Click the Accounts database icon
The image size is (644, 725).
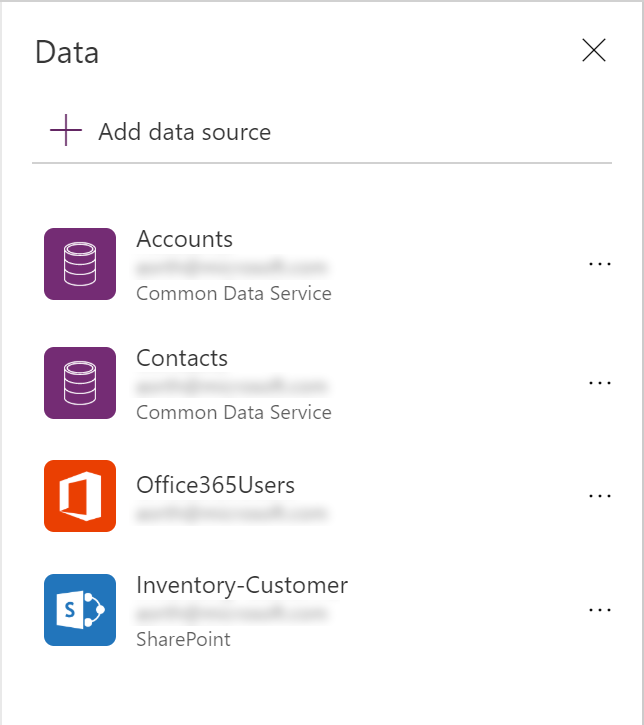point(80,264)
